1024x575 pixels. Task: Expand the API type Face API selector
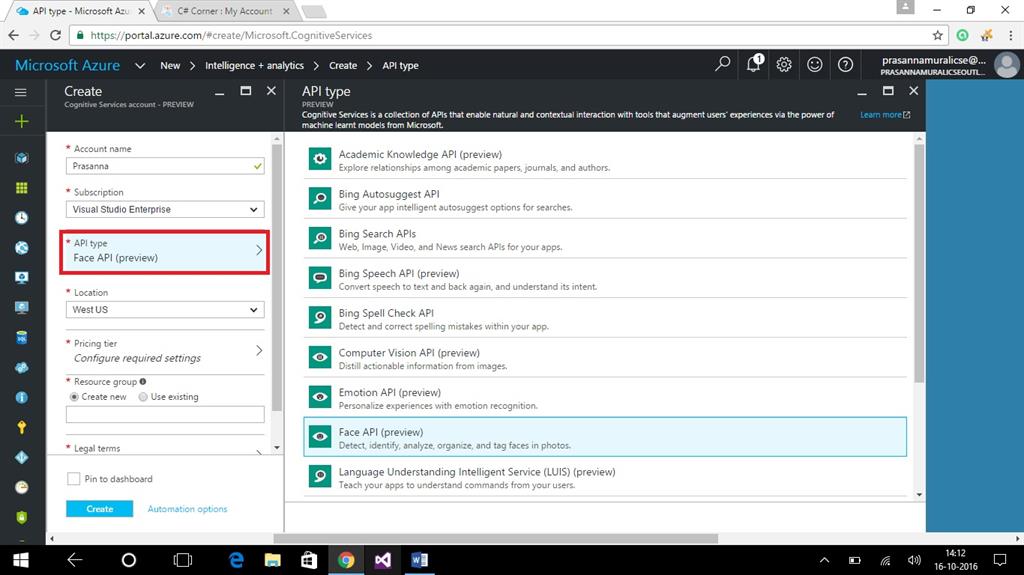165,251
